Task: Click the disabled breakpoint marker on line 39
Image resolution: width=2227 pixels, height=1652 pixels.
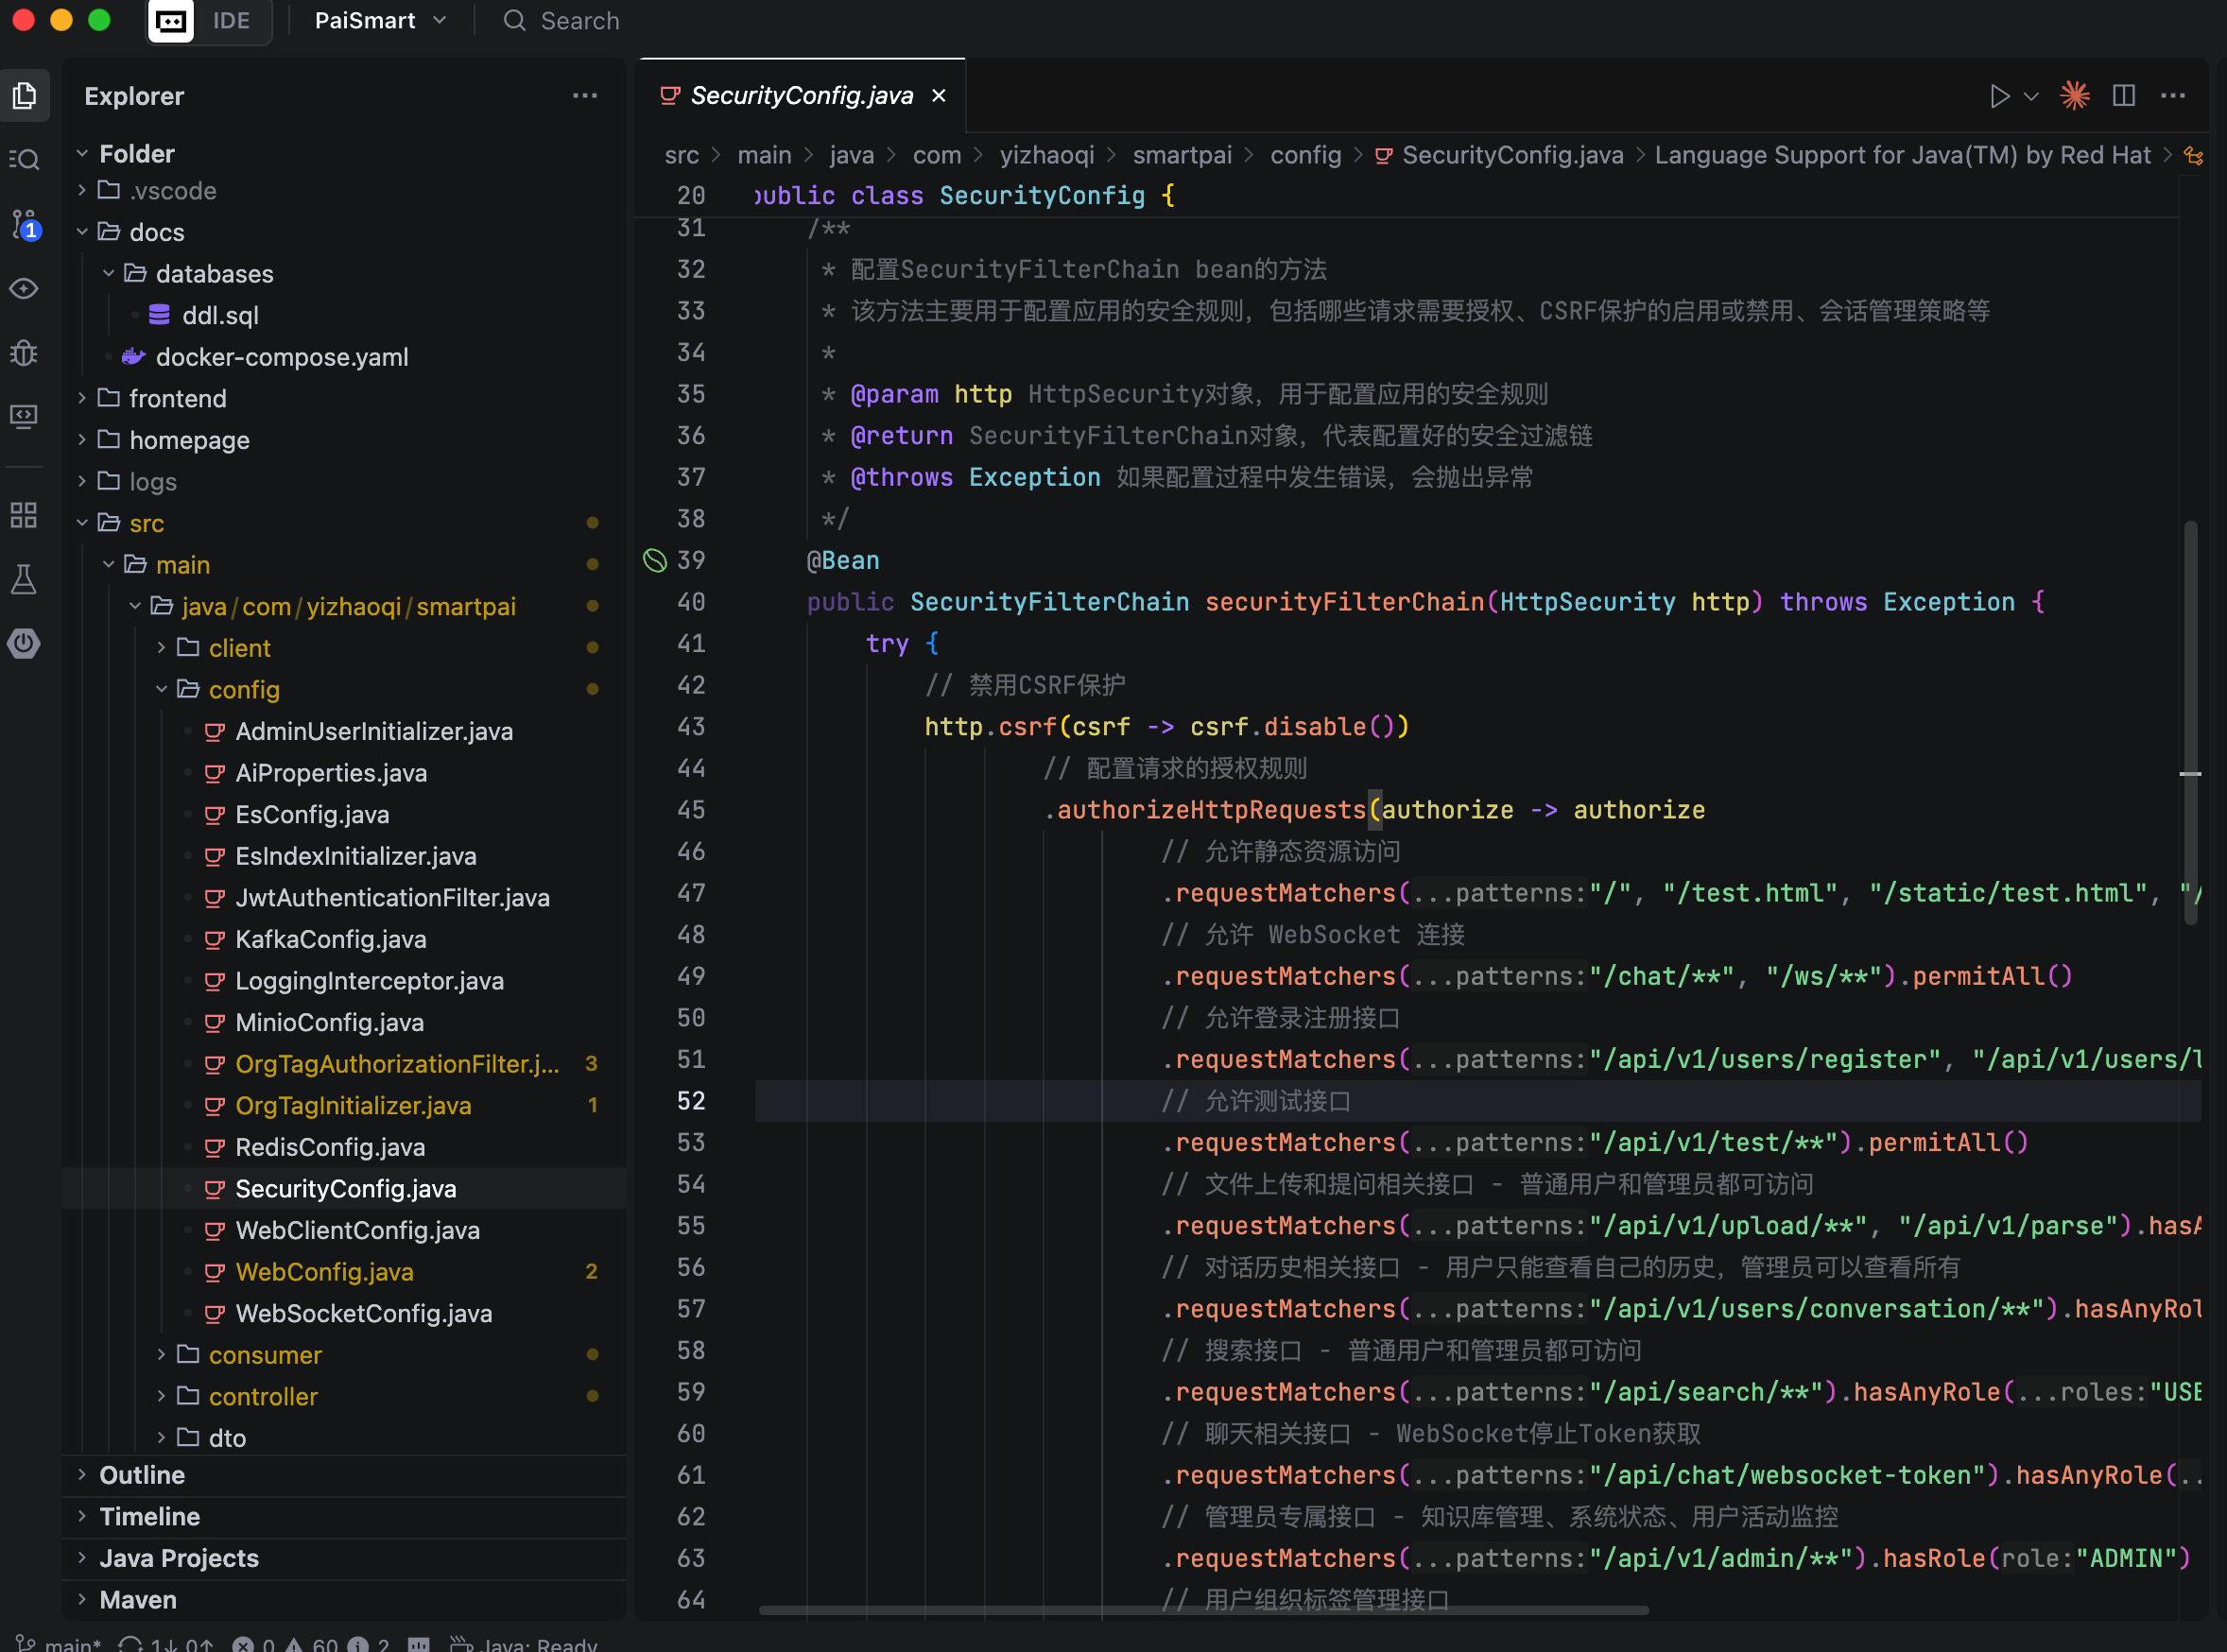Action: [655, 561]
